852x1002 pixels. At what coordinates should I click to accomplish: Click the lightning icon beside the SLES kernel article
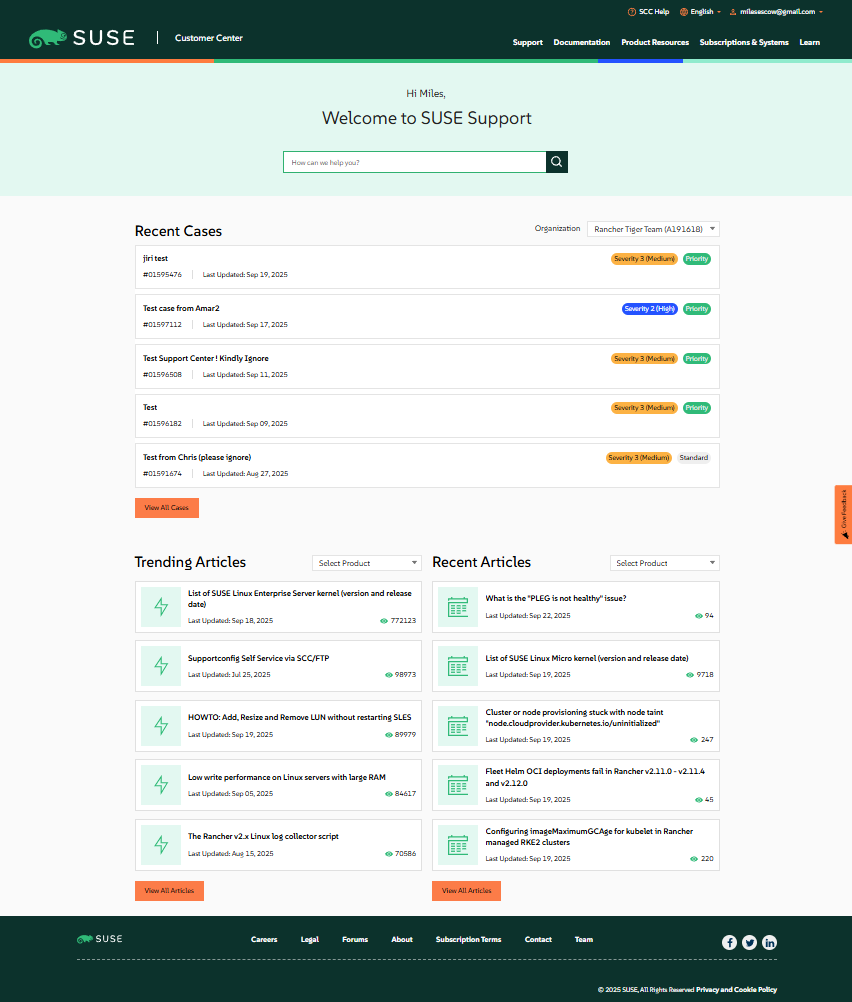click(x=160, y=606)
